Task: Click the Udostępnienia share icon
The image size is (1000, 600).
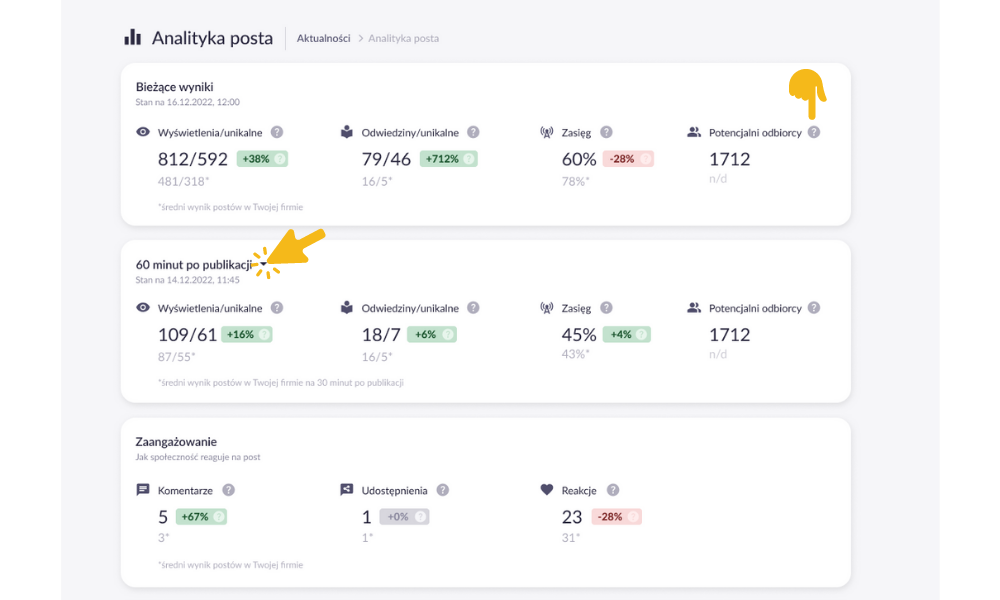Action: [x=346, y=490]
